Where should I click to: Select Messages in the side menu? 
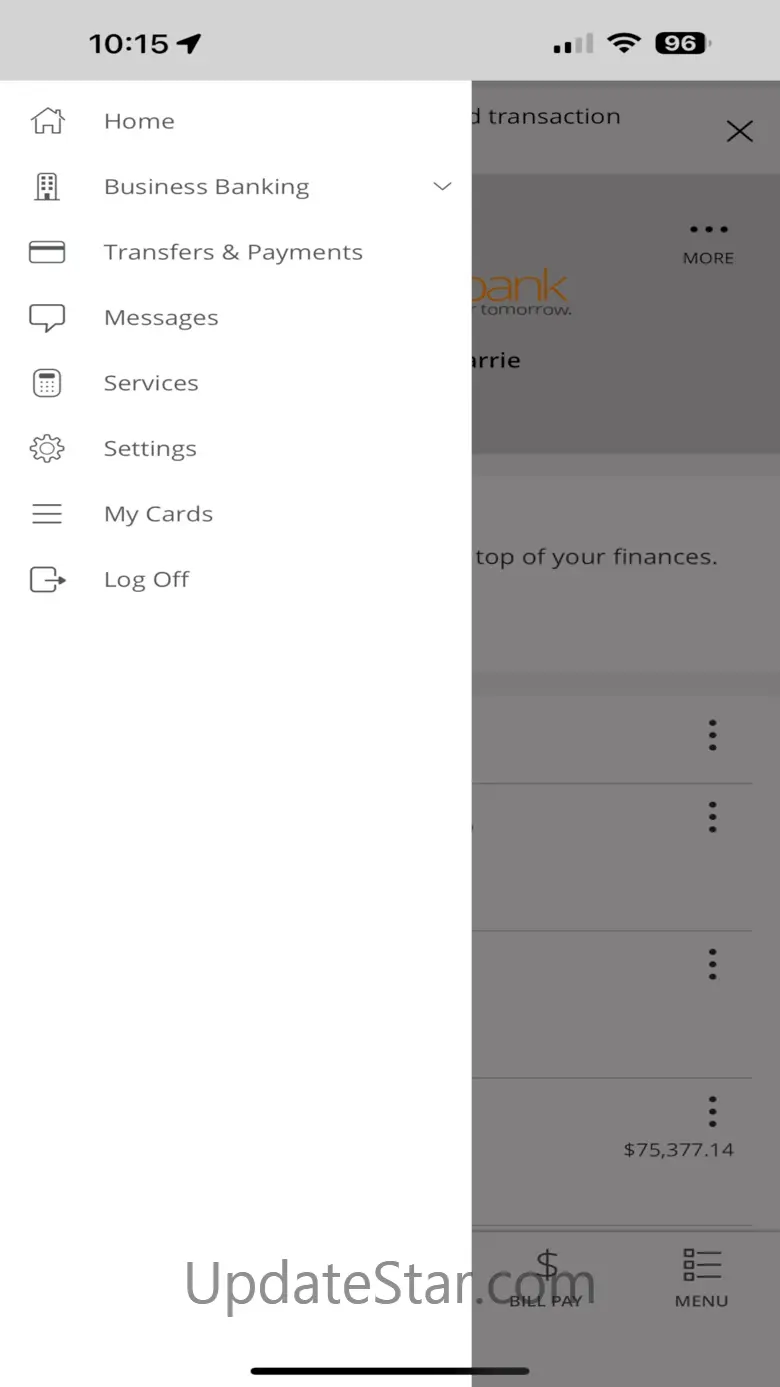pyautogui.click(x=161, y=318)
